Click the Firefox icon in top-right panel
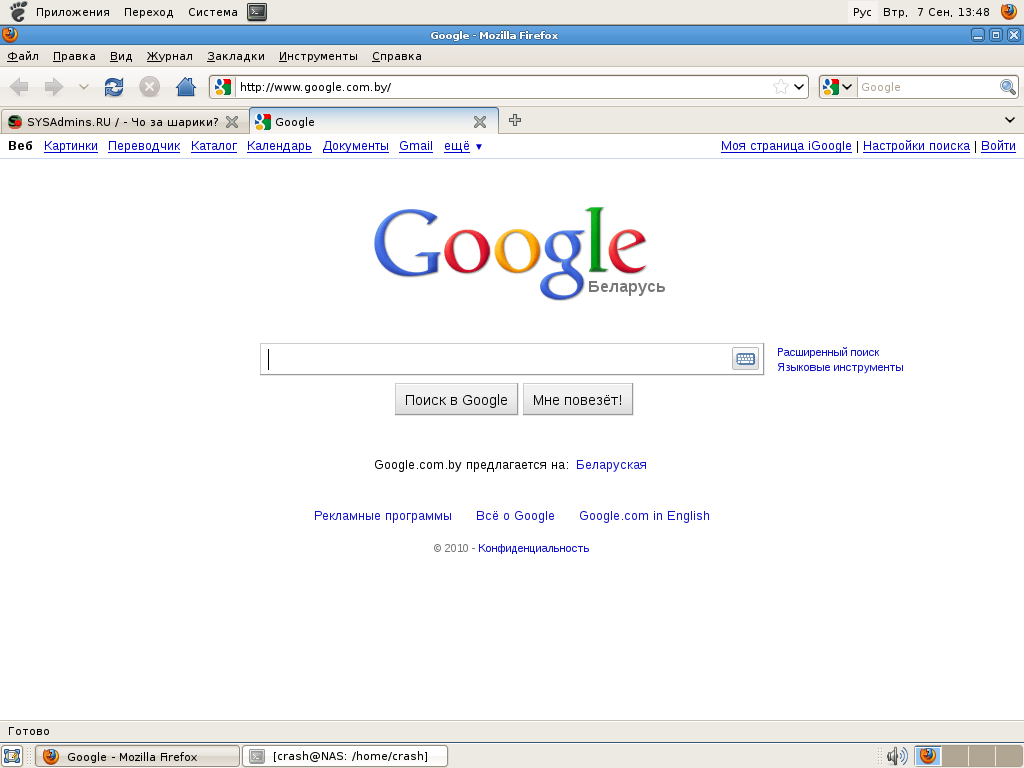The height and width of the screenshot is (768, 1024). pyautogui.click(x=1009, y=12)
